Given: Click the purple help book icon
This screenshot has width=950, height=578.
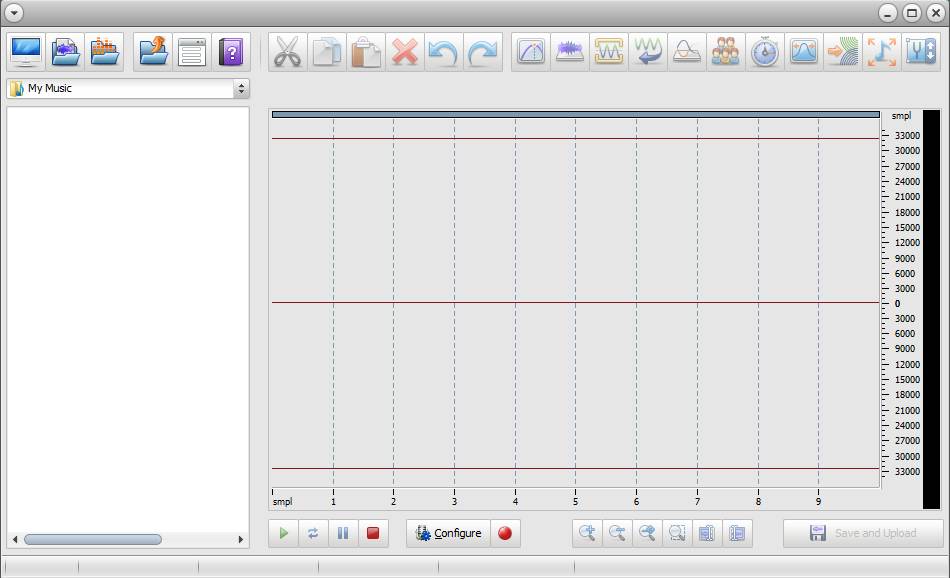Looking at the screenshot, I should [231, 51].
